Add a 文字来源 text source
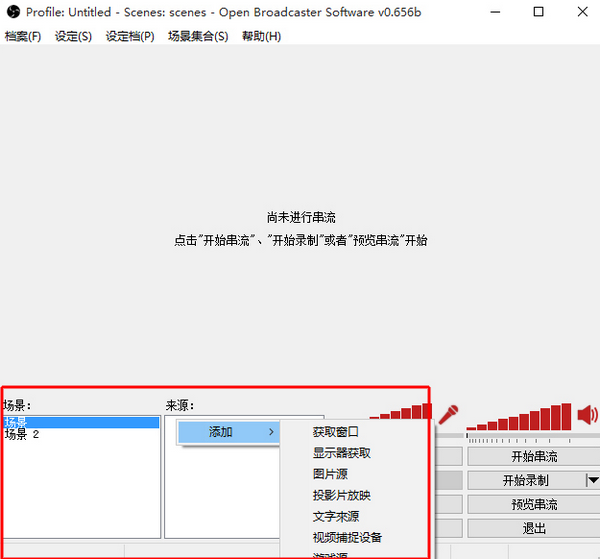Viewport: 600px width, 559px height. click(336, 517)
